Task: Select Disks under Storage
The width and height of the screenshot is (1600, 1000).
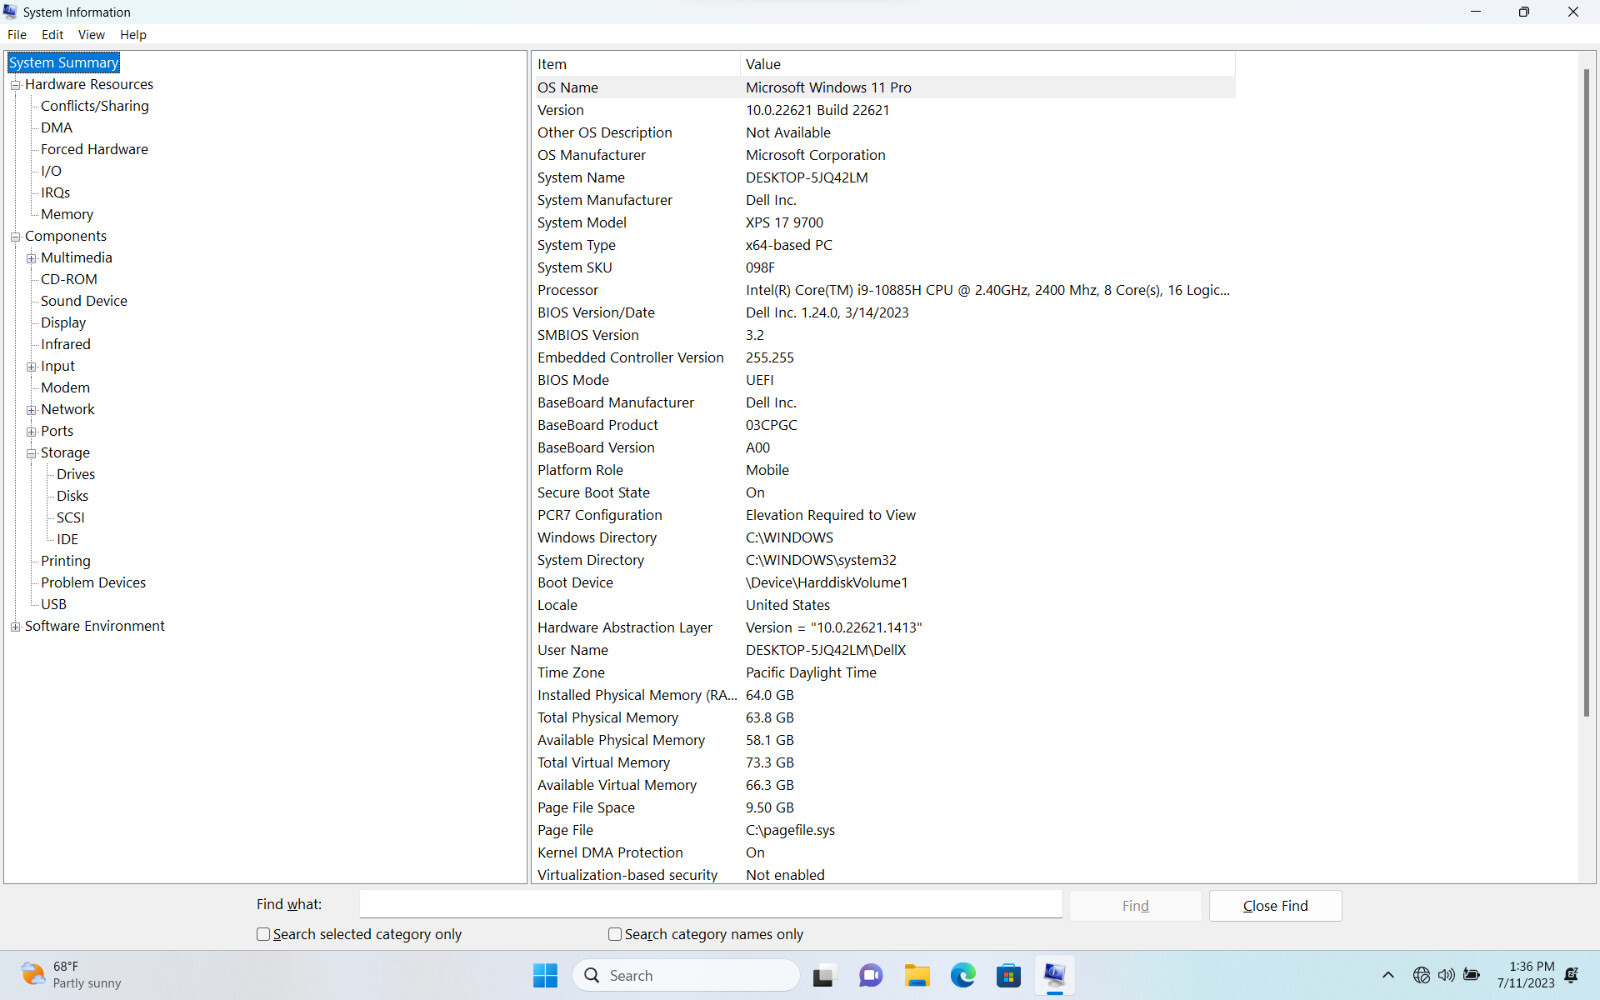Action: click(73, 497)
